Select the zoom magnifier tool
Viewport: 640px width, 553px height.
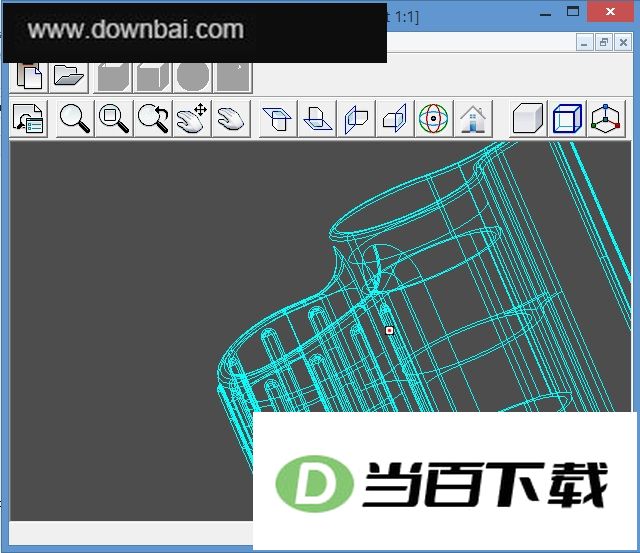point(74,119)
